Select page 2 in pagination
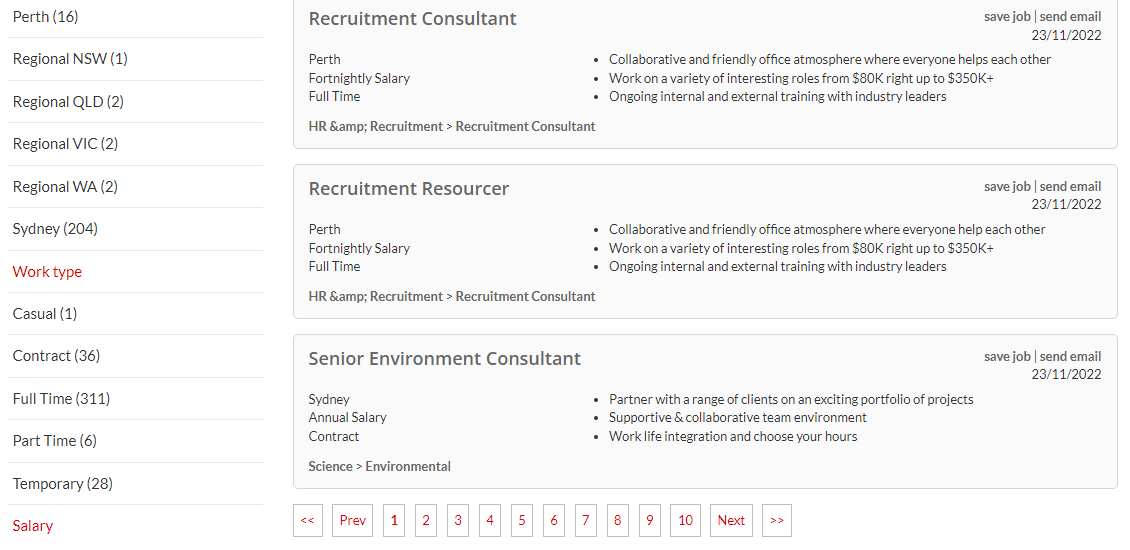 point(426,520)
